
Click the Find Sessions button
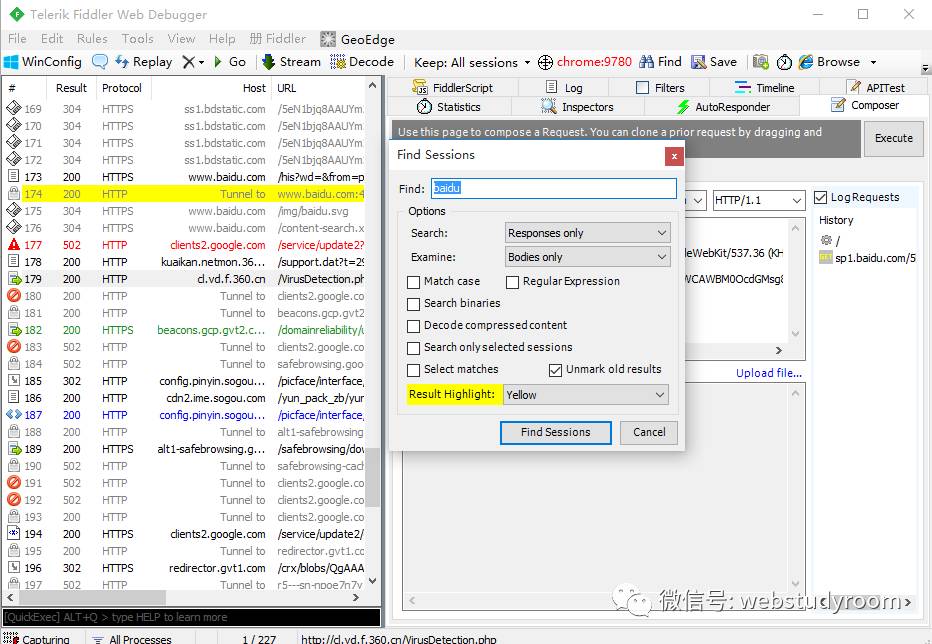(555, 432)
